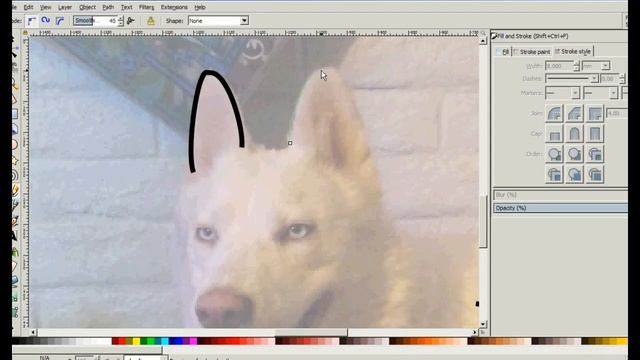Open the Object menu
The image size is (640, 360).
tap(87, 7)
